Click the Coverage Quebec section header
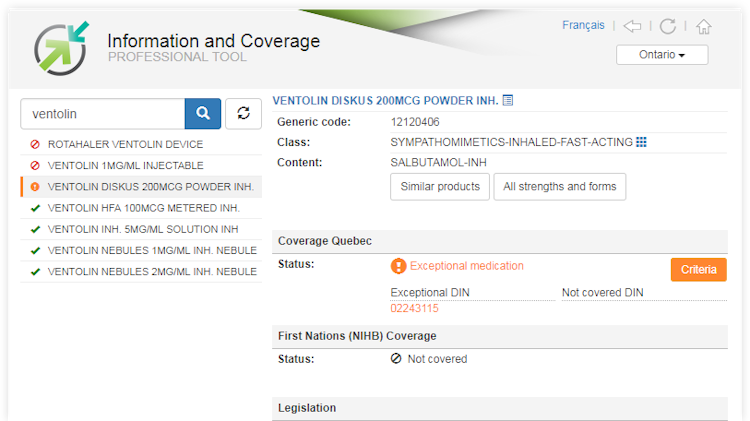 point(500,241)
